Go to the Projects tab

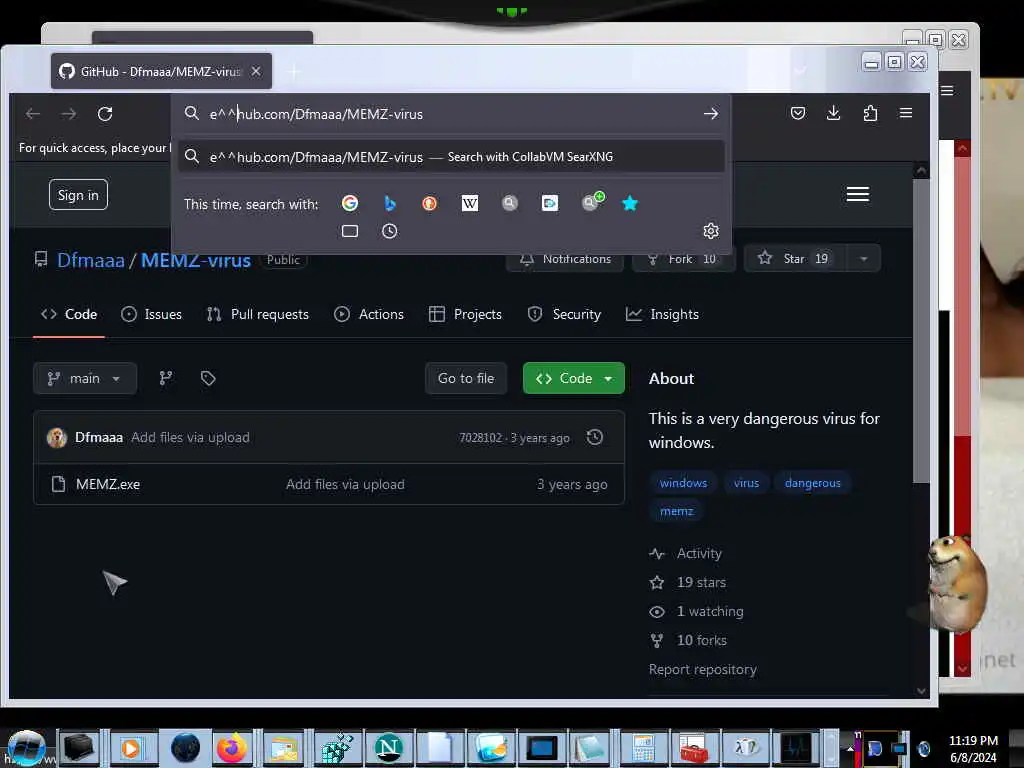click(465, 314)
